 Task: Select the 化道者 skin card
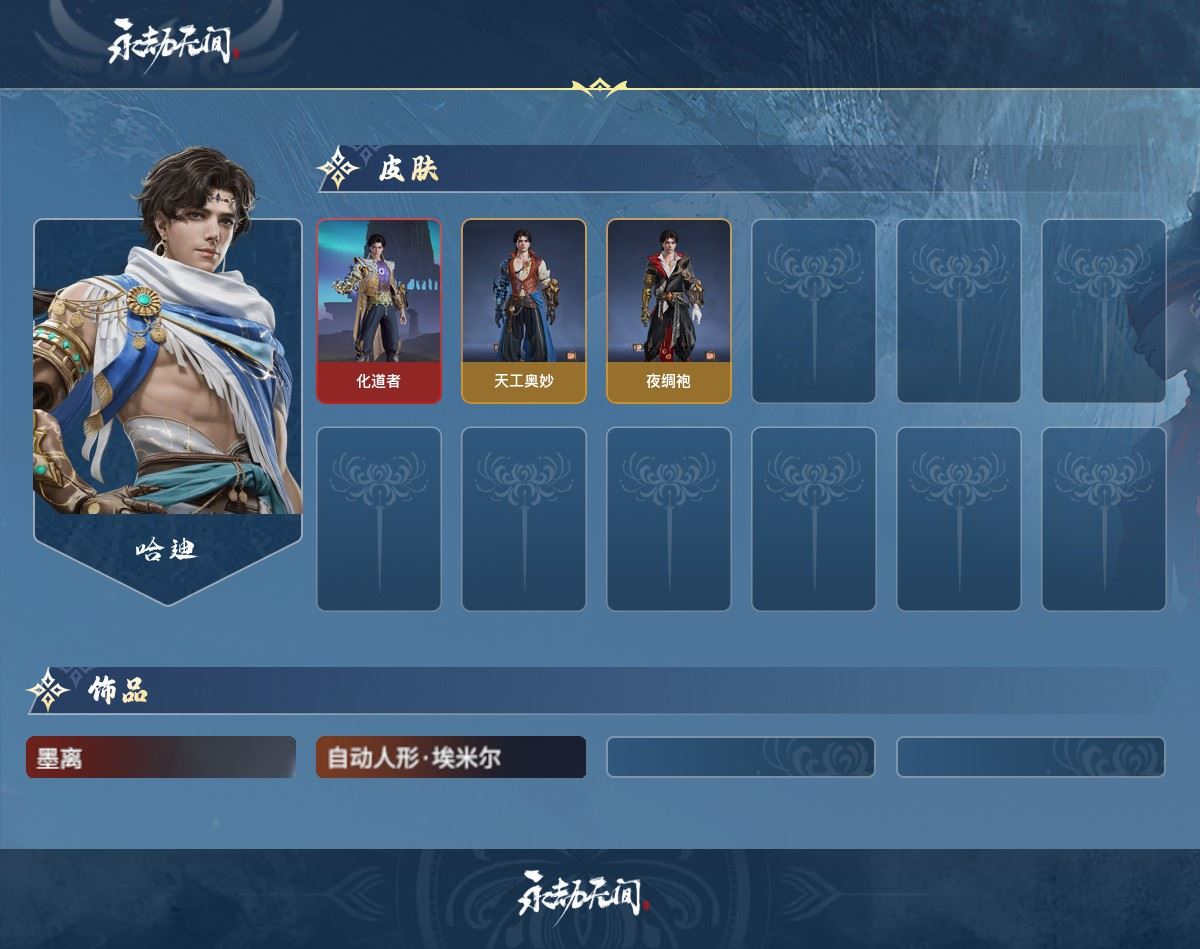click(379, 311)
